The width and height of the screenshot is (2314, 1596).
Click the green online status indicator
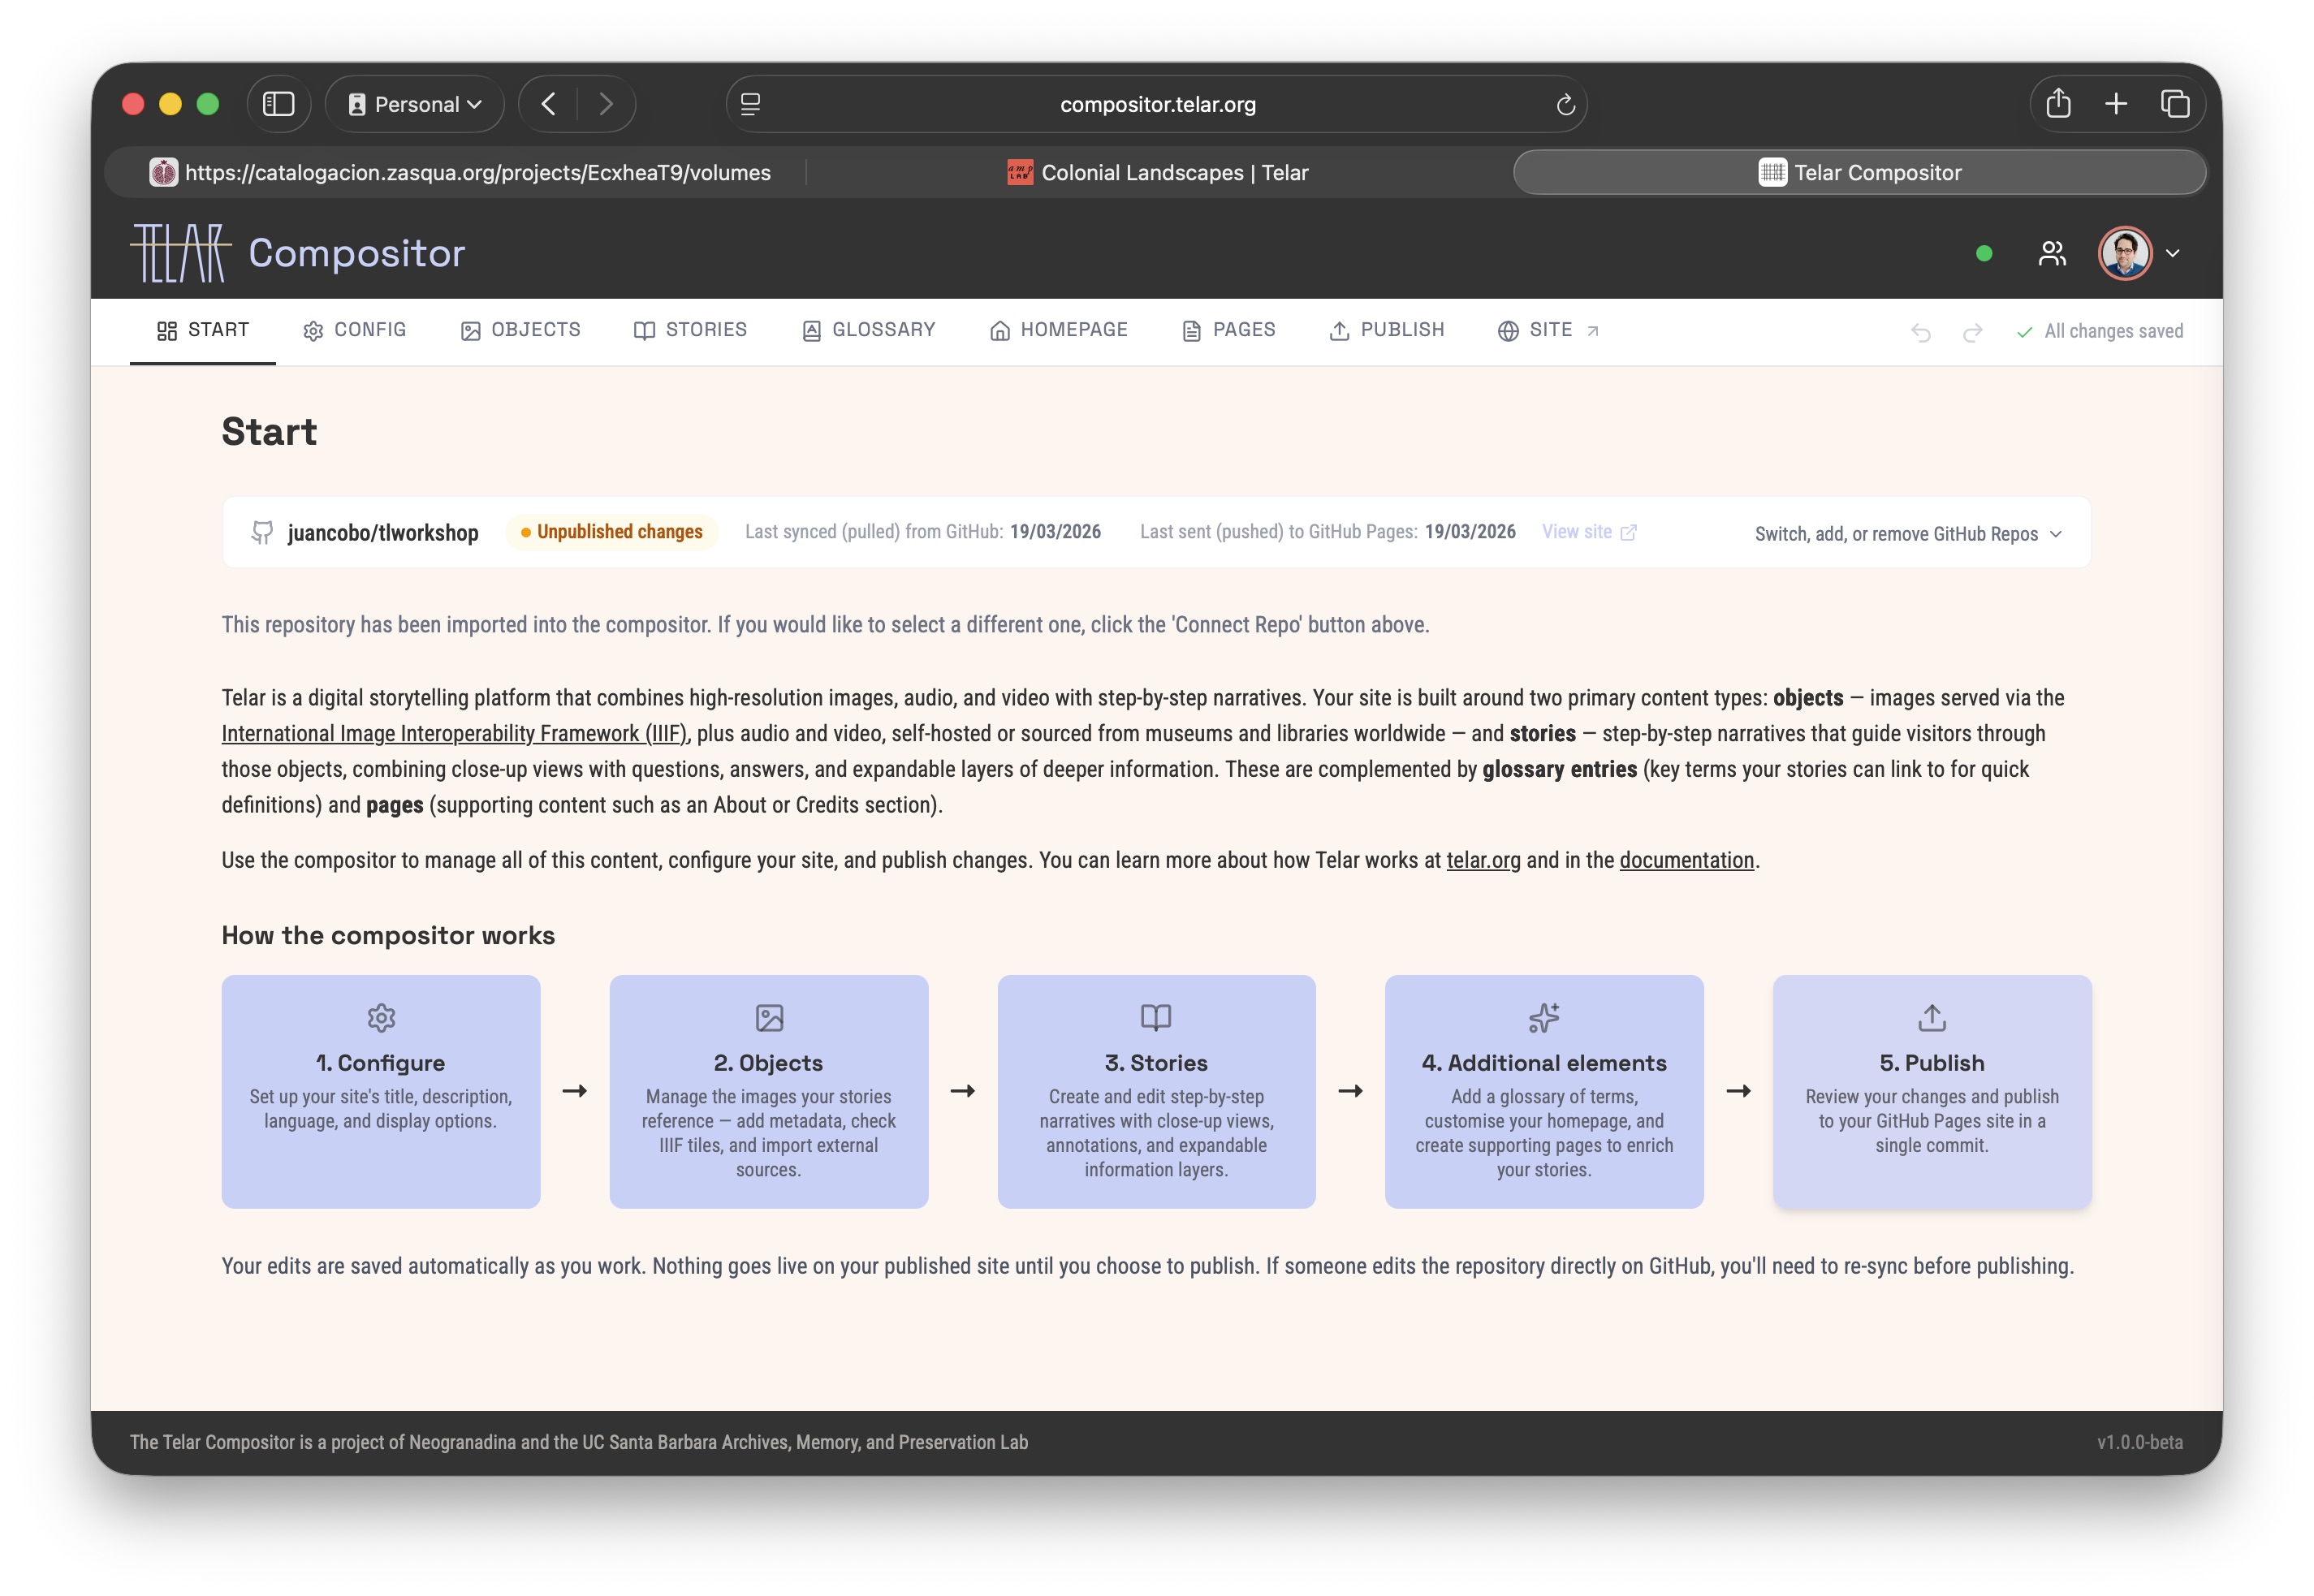[x=1984, y=254]
